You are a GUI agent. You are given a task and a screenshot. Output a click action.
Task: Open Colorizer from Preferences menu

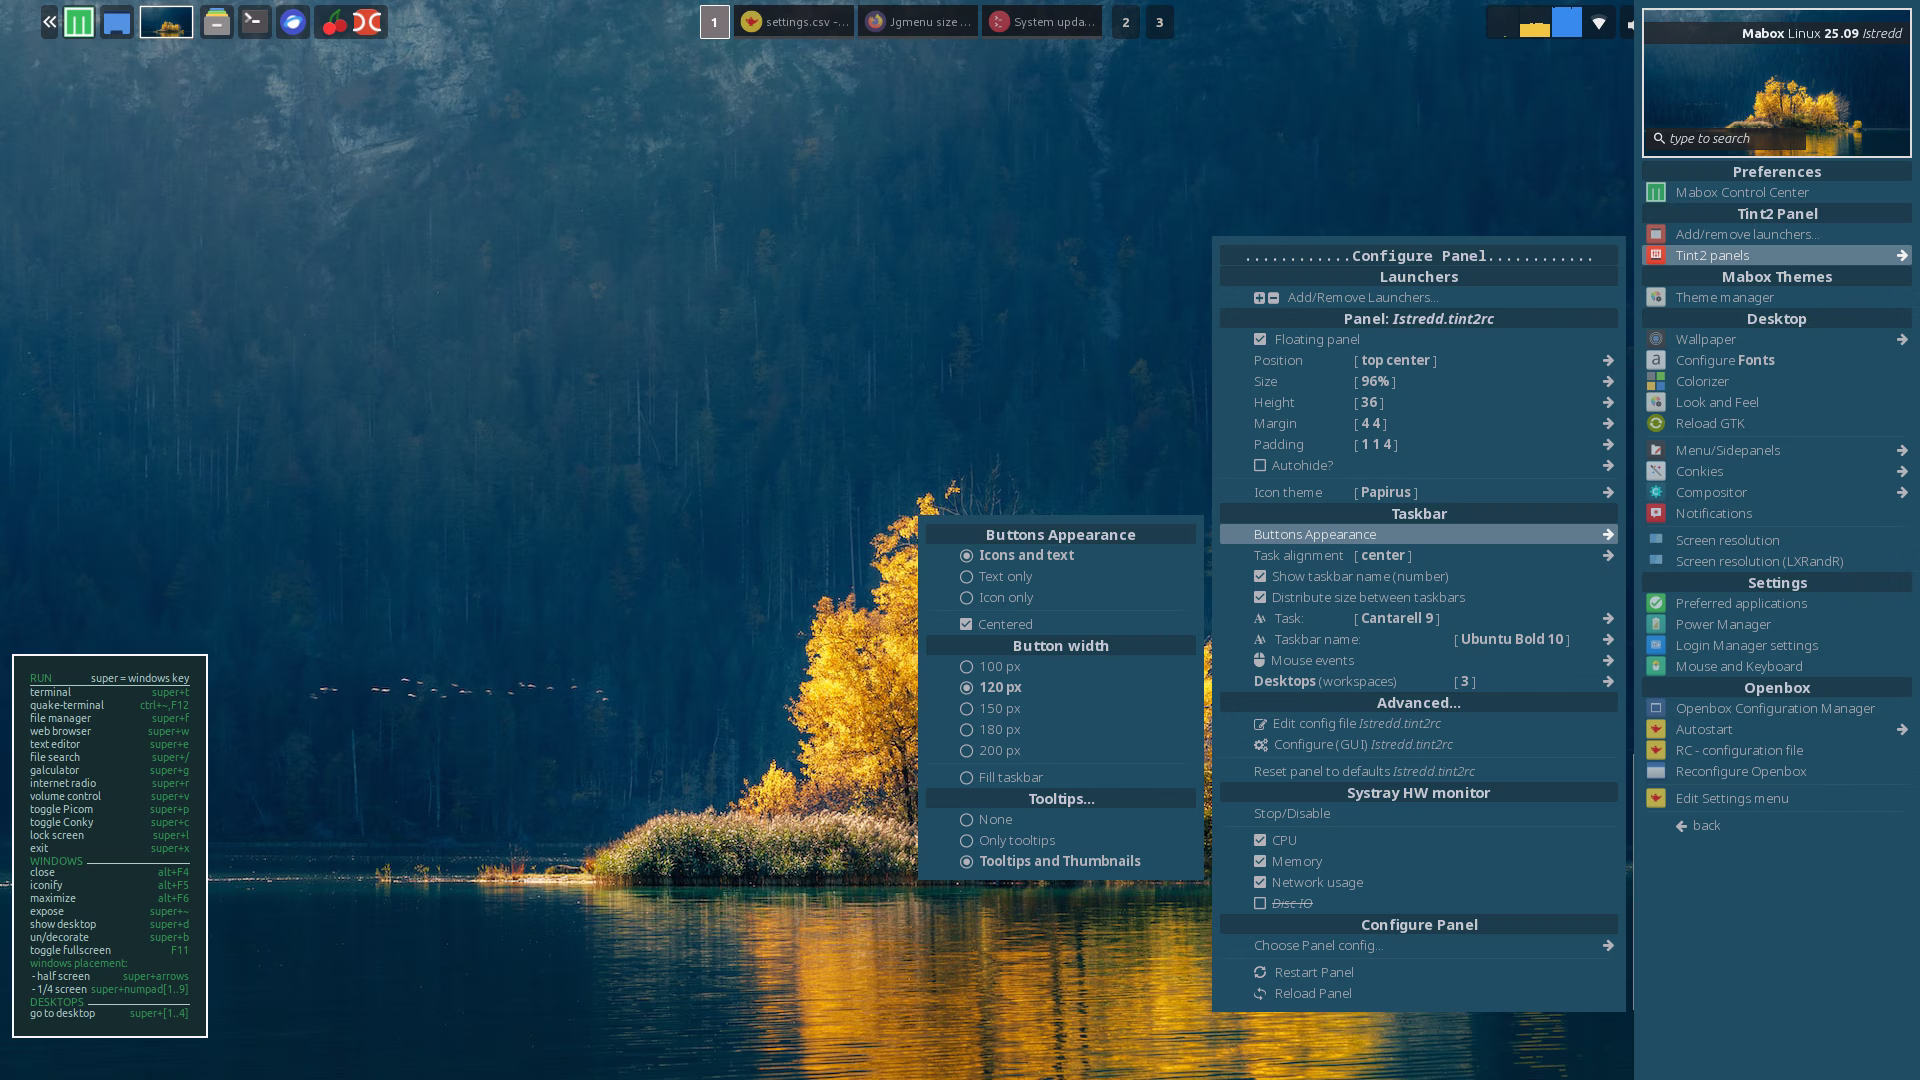(1702, 381)
